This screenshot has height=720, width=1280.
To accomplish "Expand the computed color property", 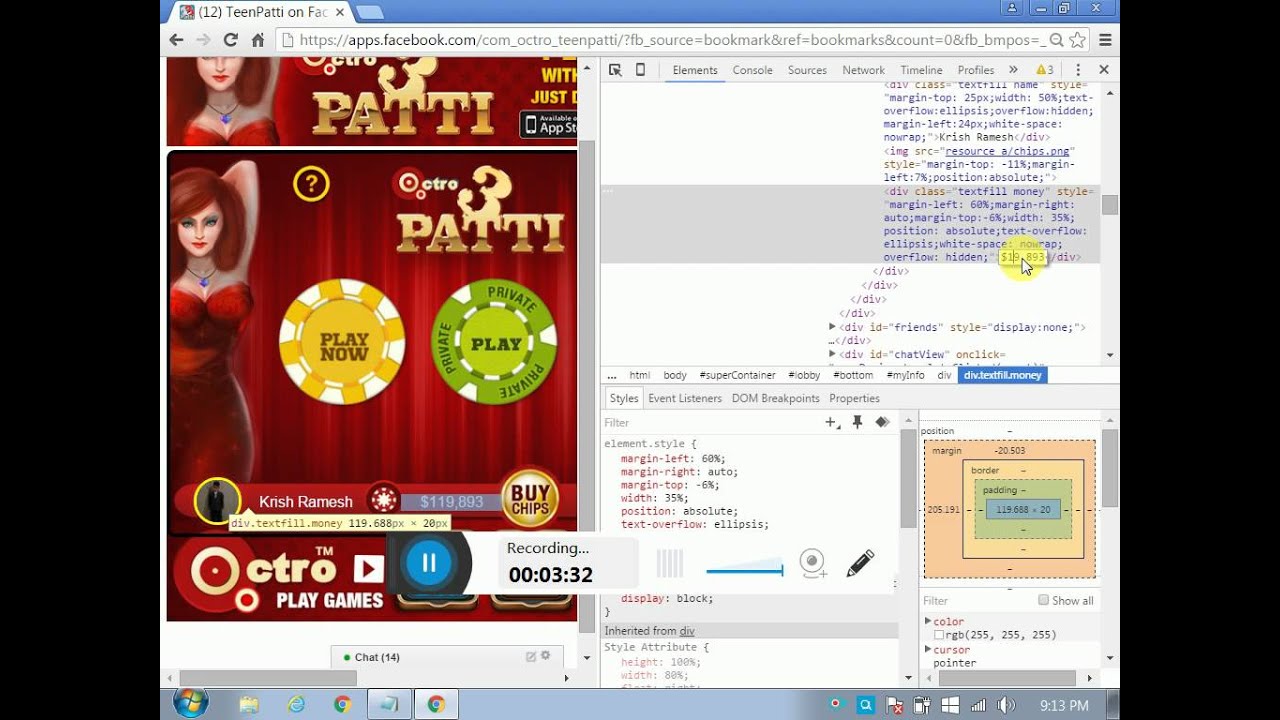I will (927, 621).
